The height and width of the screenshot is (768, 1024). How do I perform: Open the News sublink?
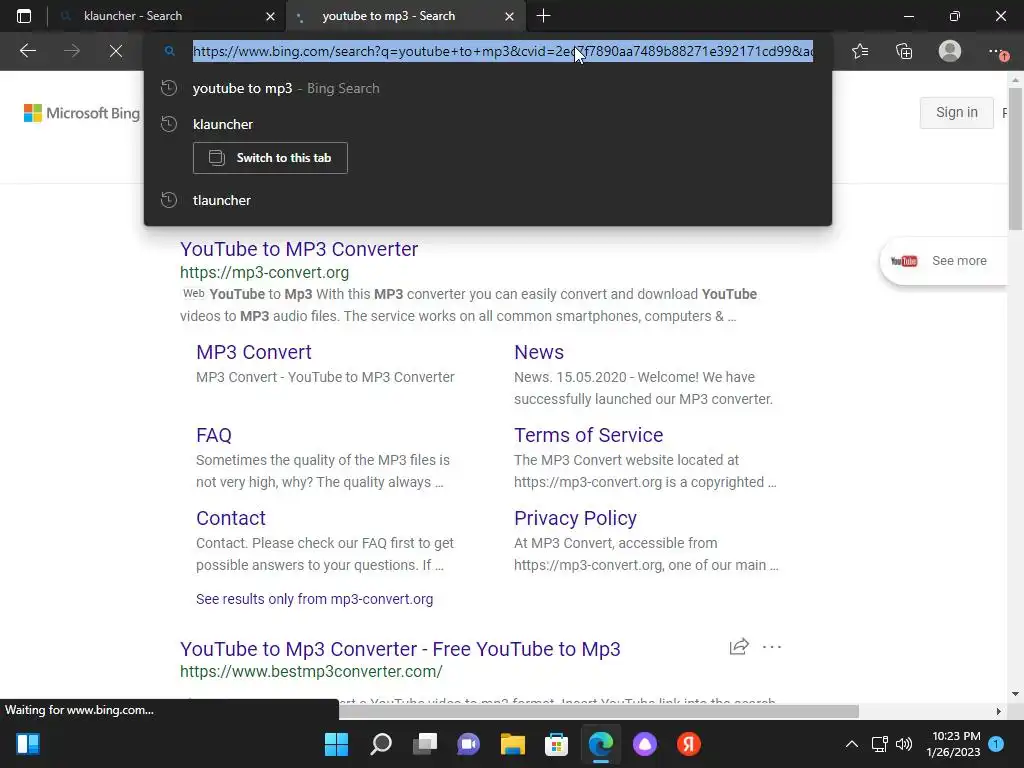539,352
